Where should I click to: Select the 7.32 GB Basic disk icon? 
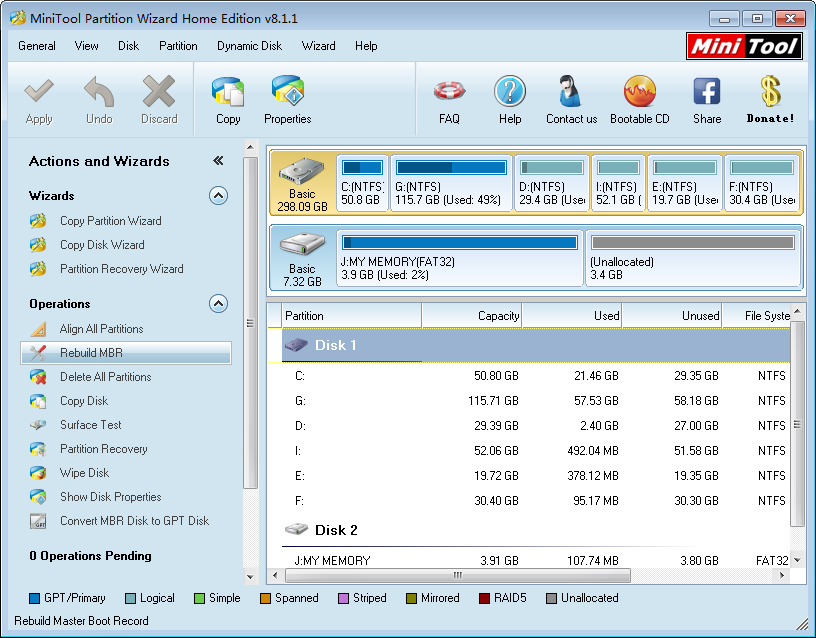point(302,244)
